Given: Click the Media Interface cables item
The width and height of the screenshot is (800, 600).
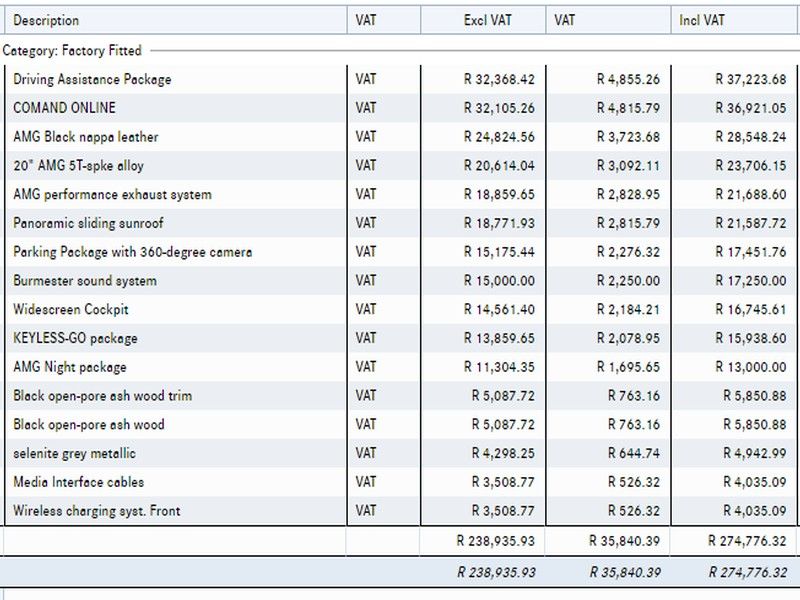Looking at the screenshot, I should 78,482.
